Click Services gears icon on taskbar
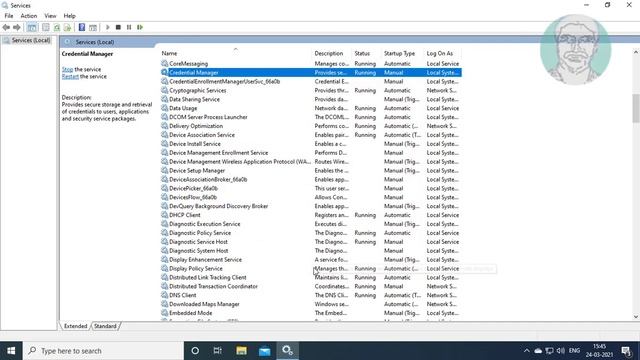 (x=287, y=351)
